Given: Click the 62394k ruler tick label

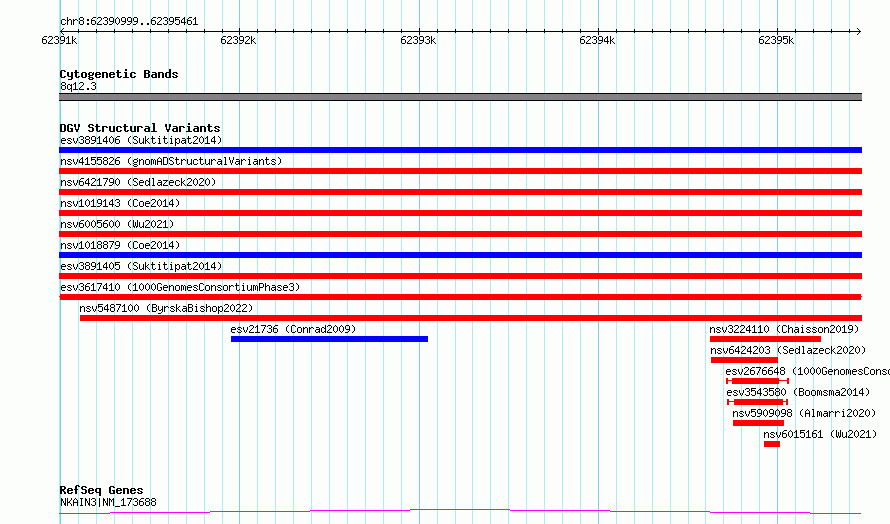Looking at the screenshot, I should point(597,40).
